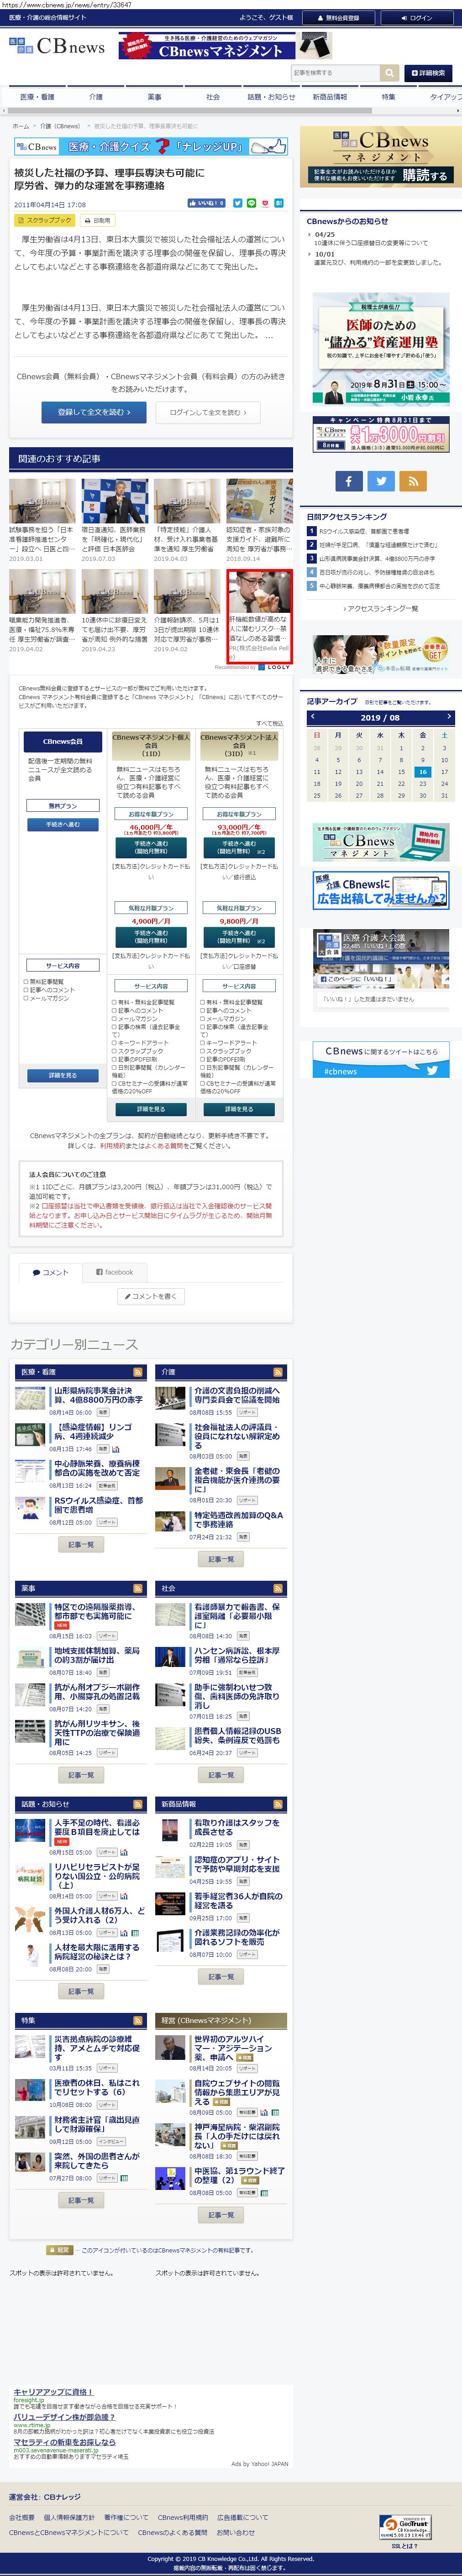This screenshot has width=462, height=2576.
Task: Click the スクラップブック button
Action: pos(45,220)
